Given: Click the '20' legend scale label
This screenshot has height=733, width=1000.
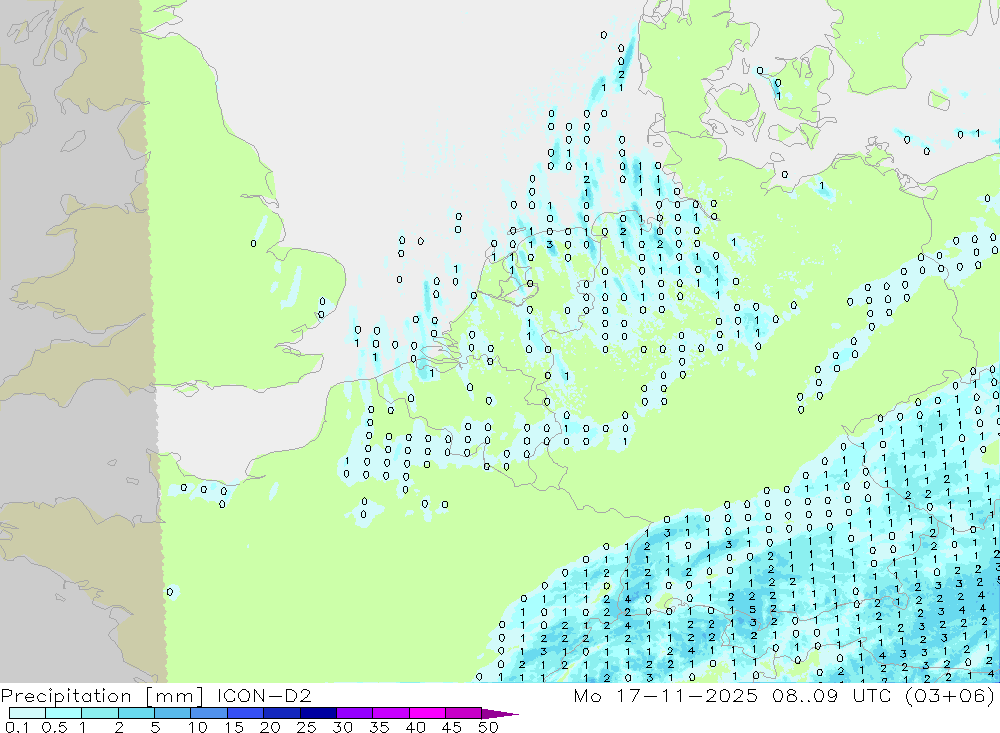Looking at the screenshot, I should (x=270, y=727).
